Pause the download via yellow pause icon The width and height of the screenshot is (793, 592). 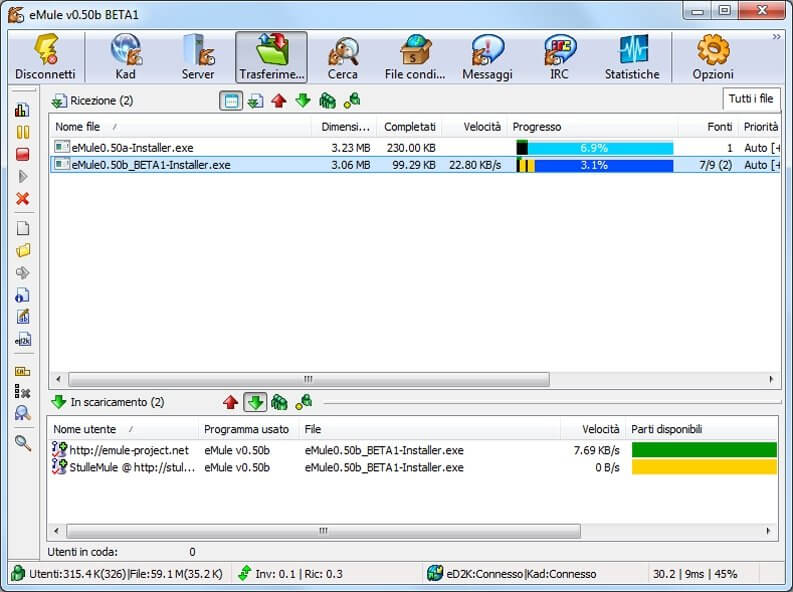(22, 132)
